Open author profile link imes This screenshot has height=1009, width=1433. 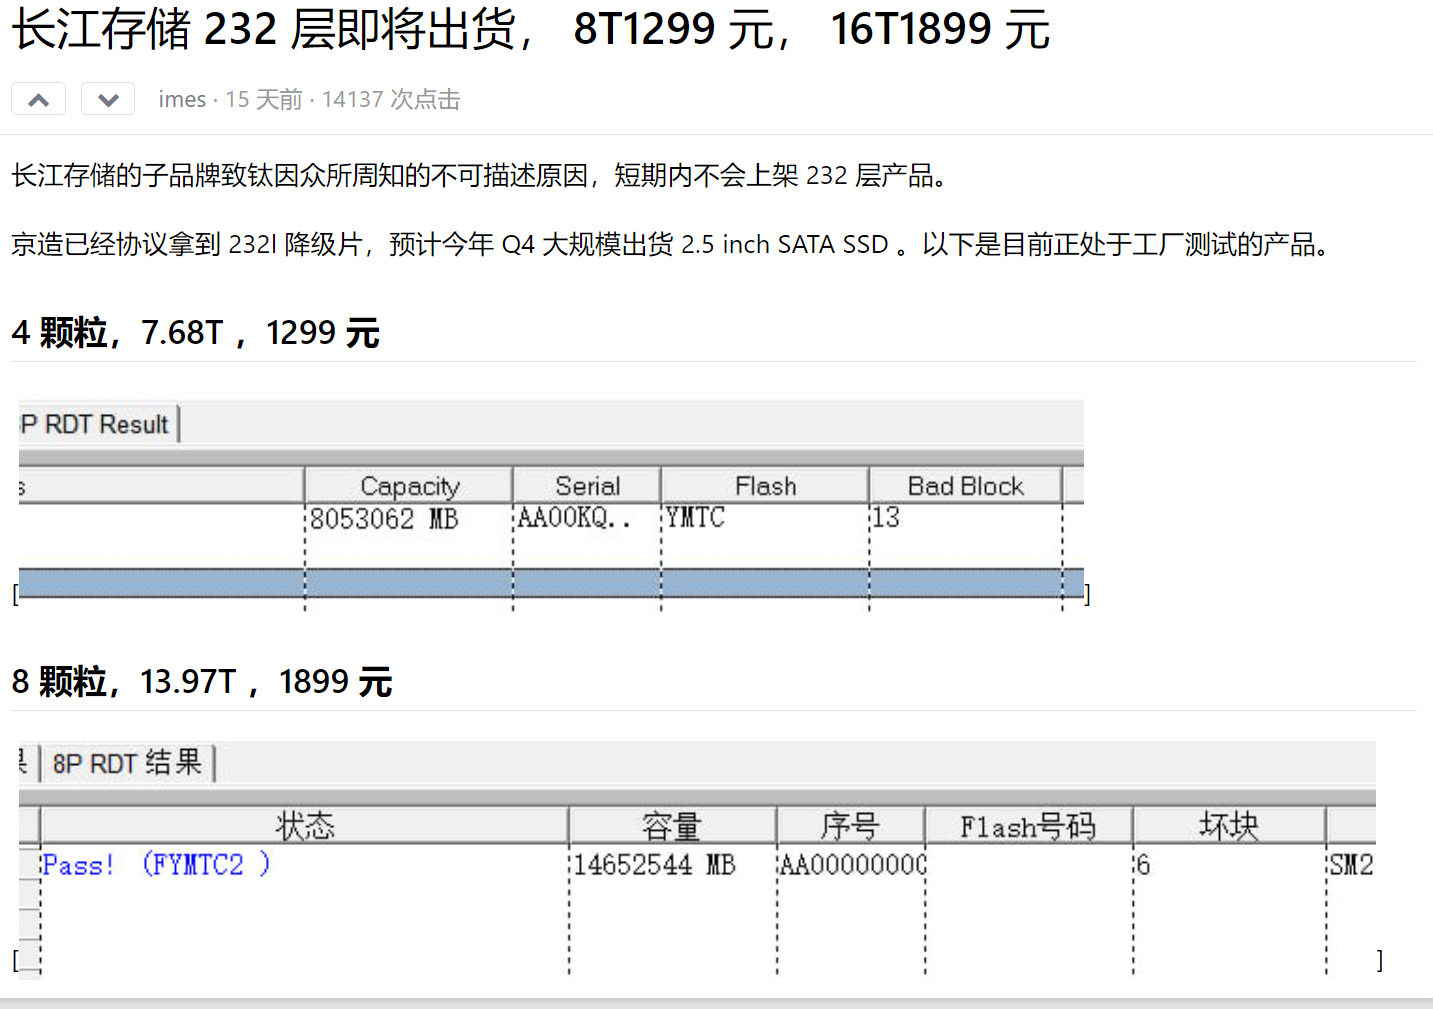tap(182, 99)
